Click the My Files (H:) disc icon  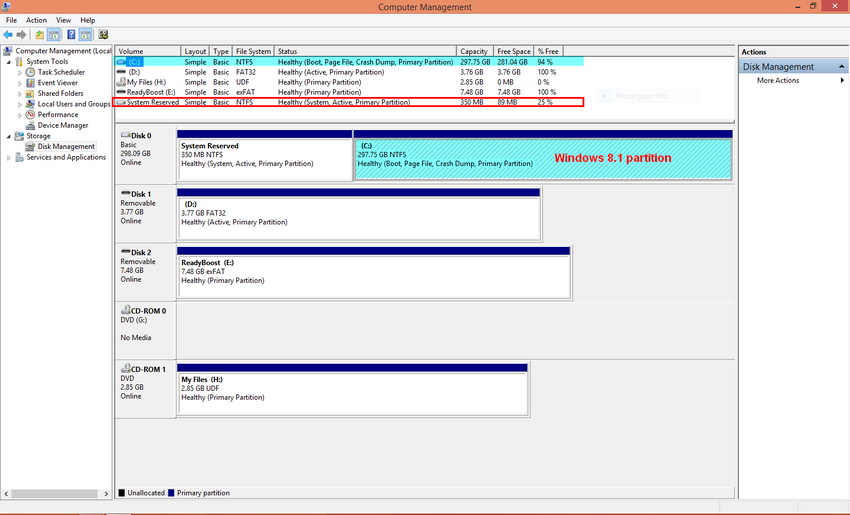click(121, 82)
